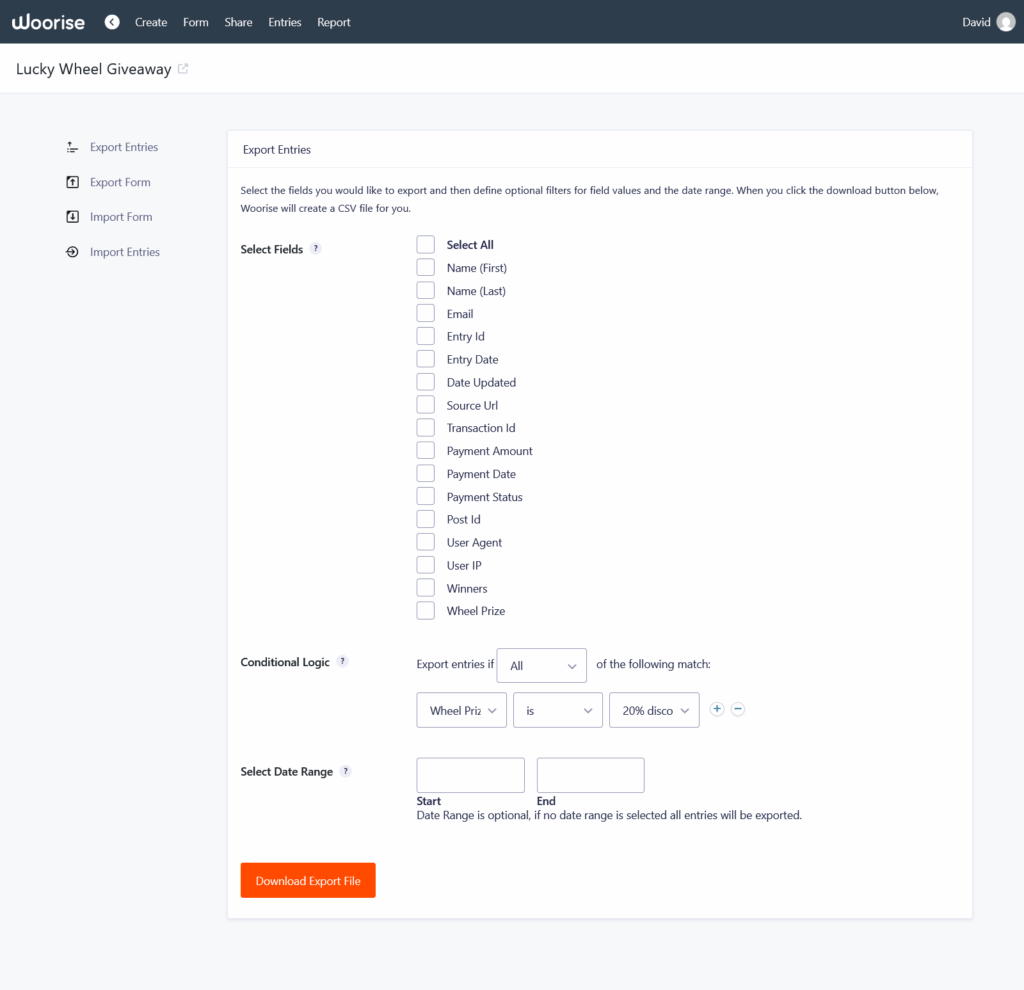The height and width of the screenshot is (990, 1024).
Task: Tick the Payment Amount checkbox
Action: (x=426, y=451)
